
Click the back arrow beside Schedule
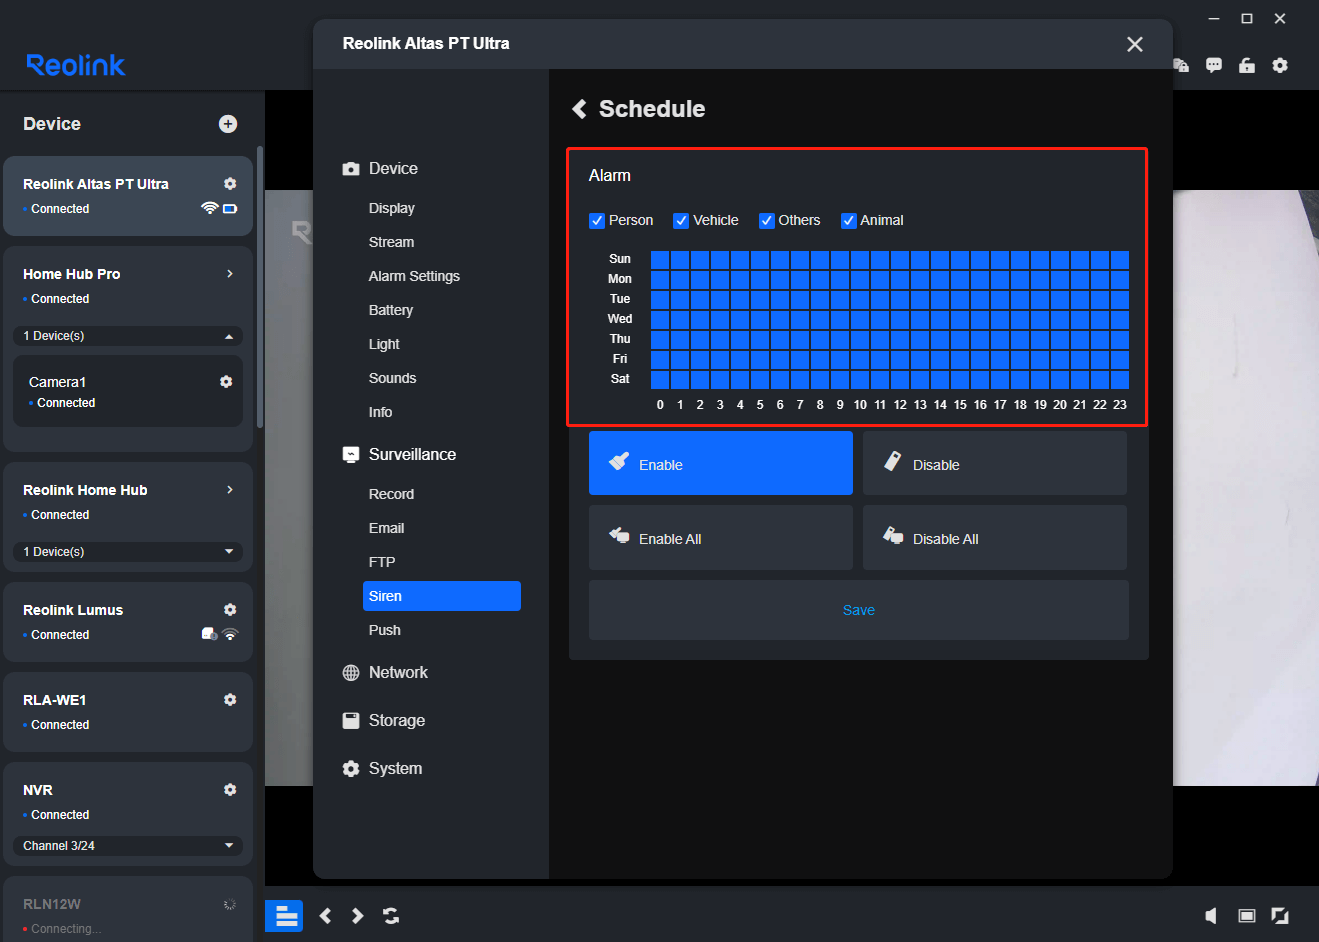click(579, 109)
